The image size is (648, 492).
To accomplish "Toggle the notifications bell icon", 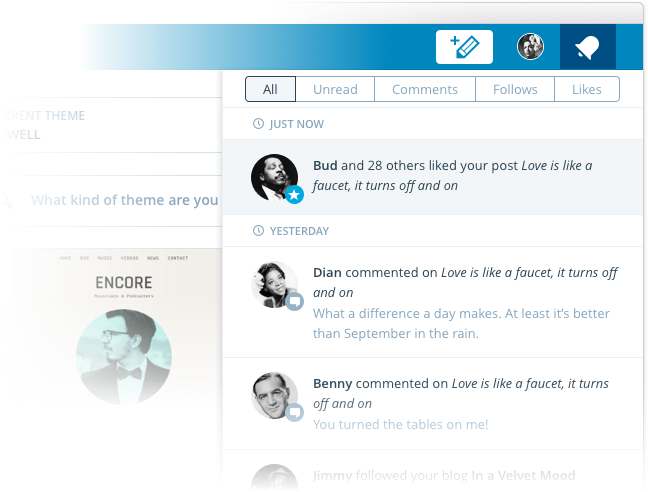I will [x=587, y=47].
